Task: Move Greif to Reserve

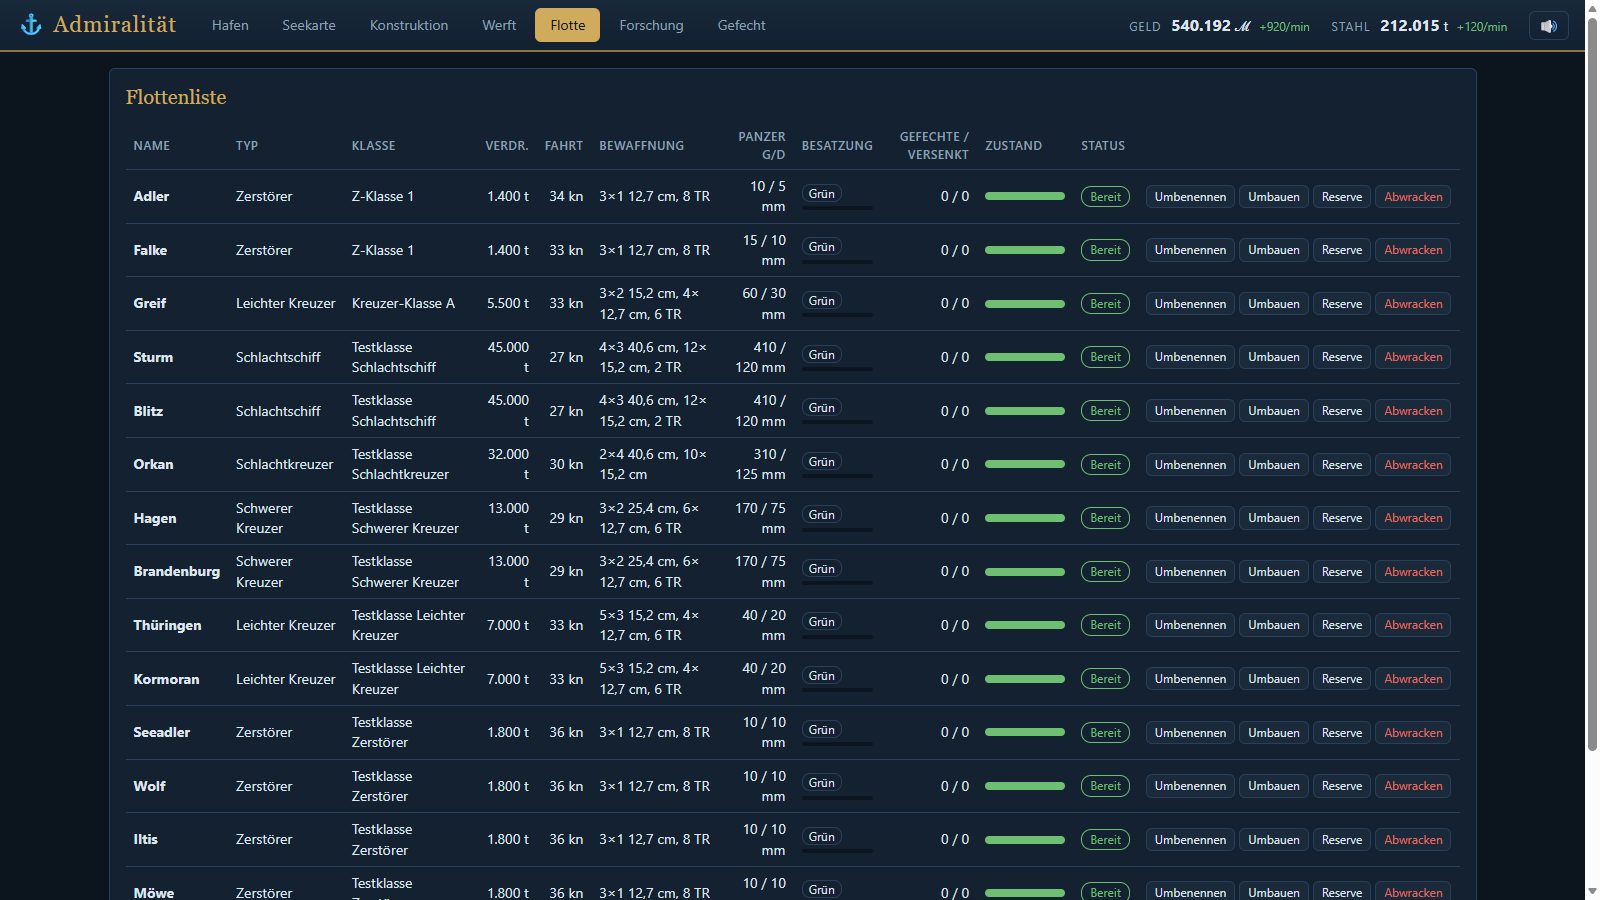Action: [x=1342, y=304]
